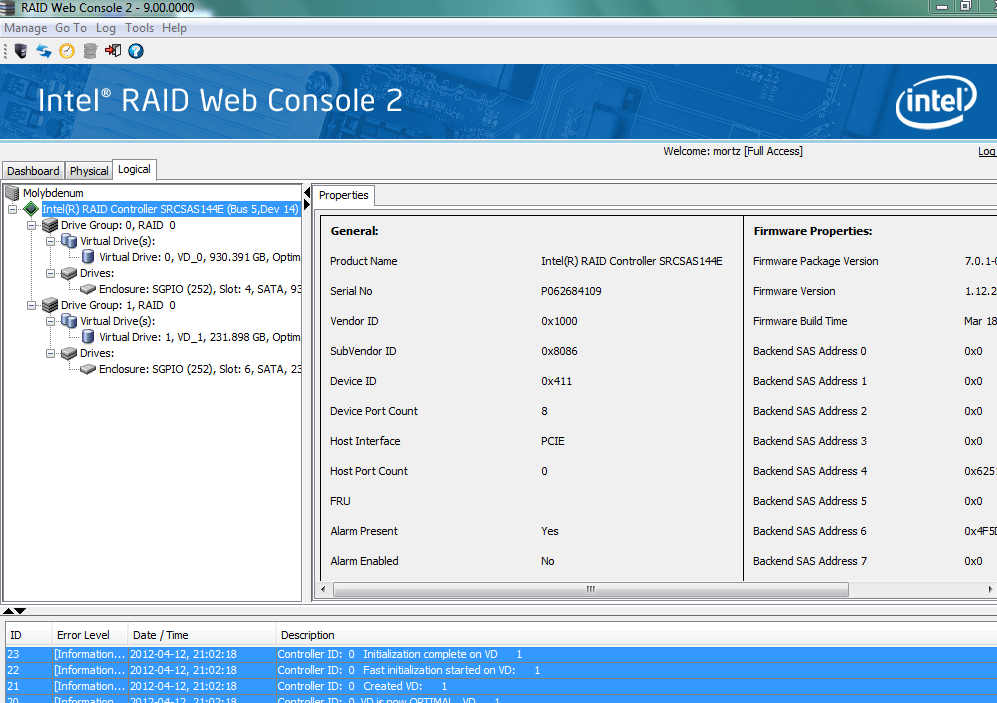
Task: Click the Slot 4 SATA drive icon
Action: (x=88, y=289)
